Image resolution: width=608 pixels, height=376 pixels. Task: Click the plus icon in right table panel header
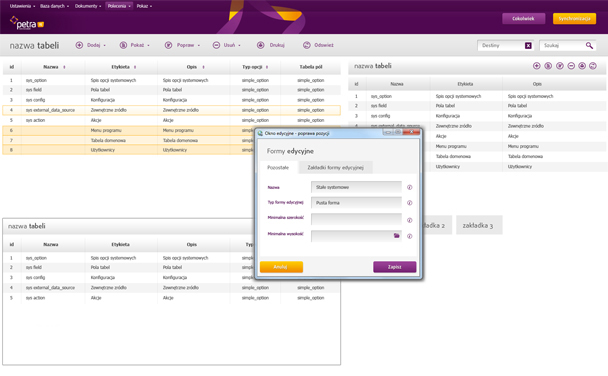tap(537, 66)
